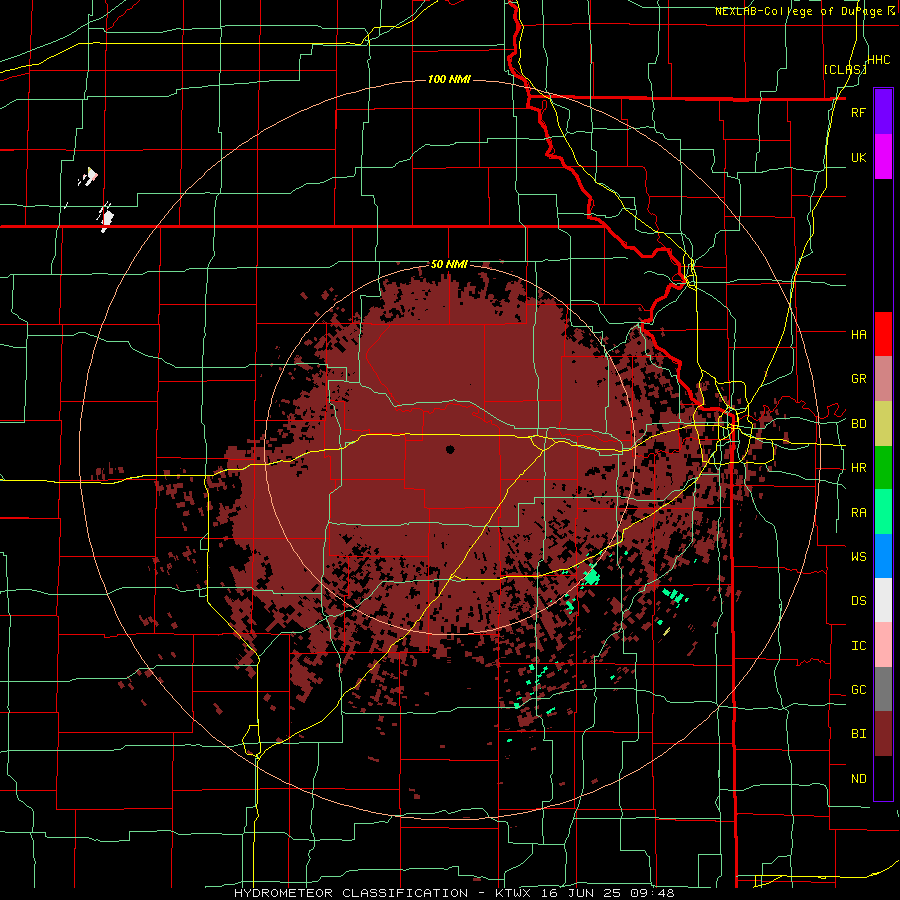Click the DS white legend swatch
This screenshot has width=900, height=900.
[883, 600]
